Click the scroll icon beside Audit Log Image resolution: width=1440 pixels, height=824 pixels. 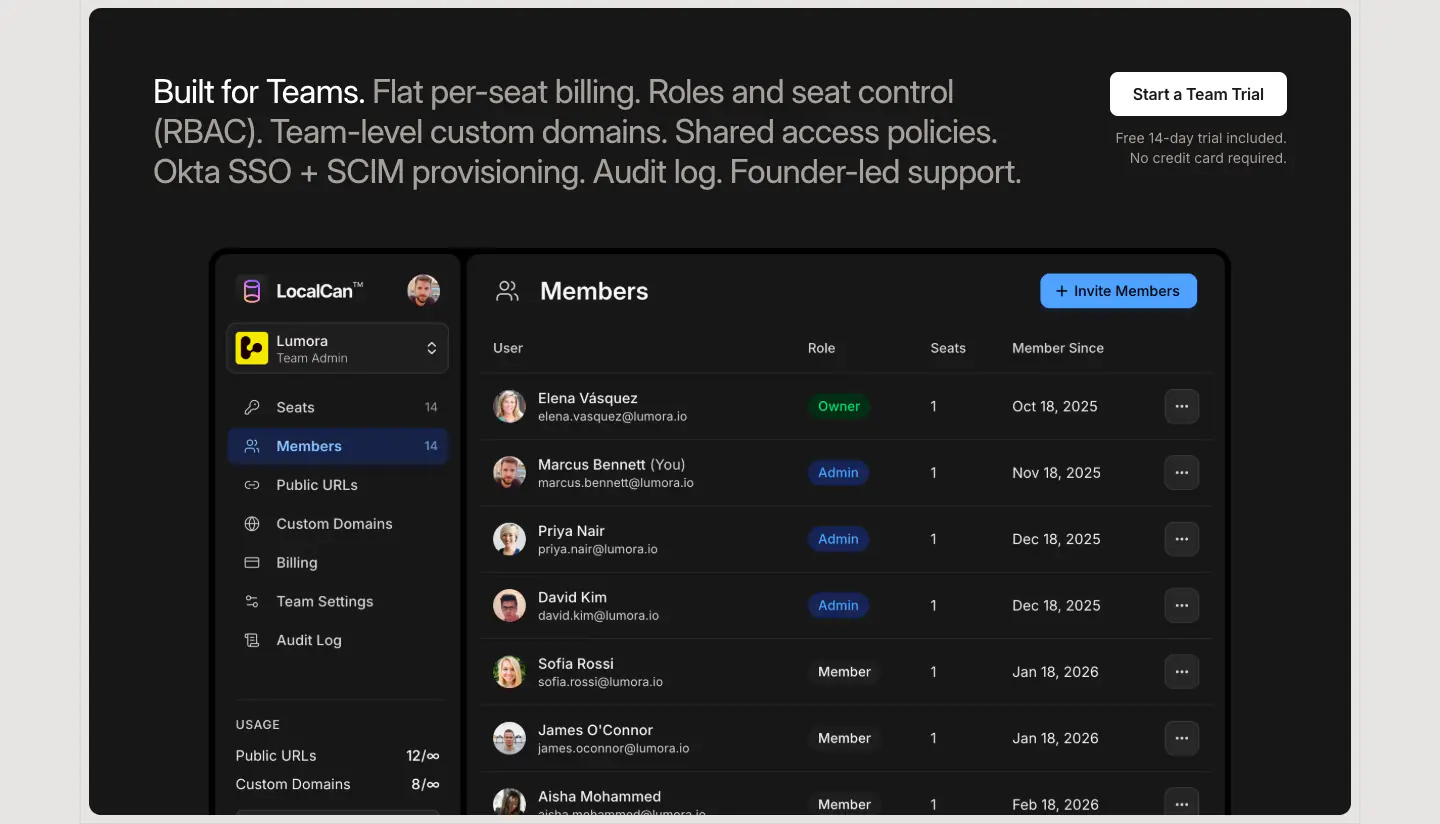click(252, 640)
